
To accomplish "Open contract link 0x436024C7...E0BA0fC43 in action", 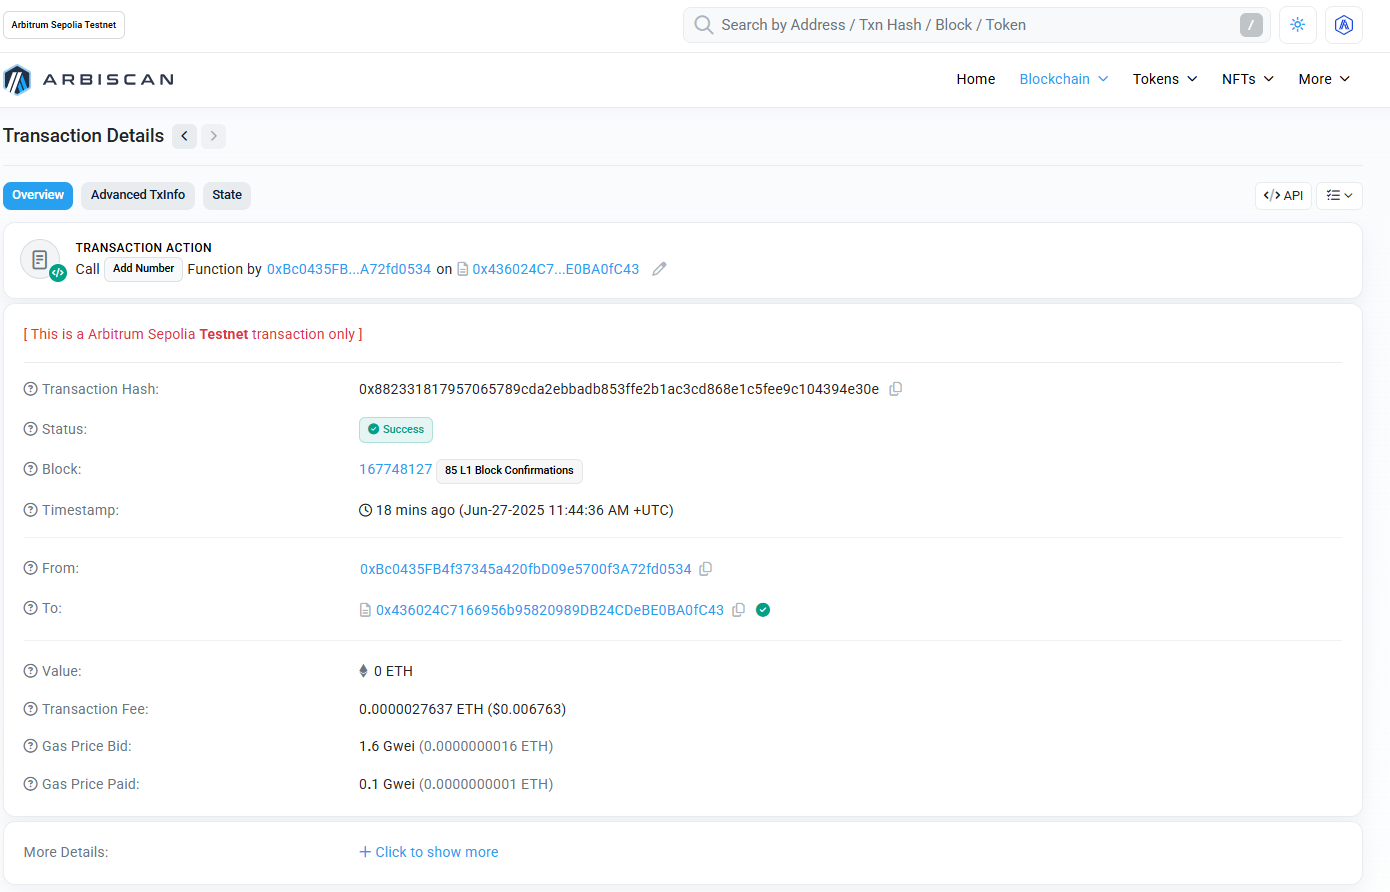I will pyautogui.click(x=556, y=269).
